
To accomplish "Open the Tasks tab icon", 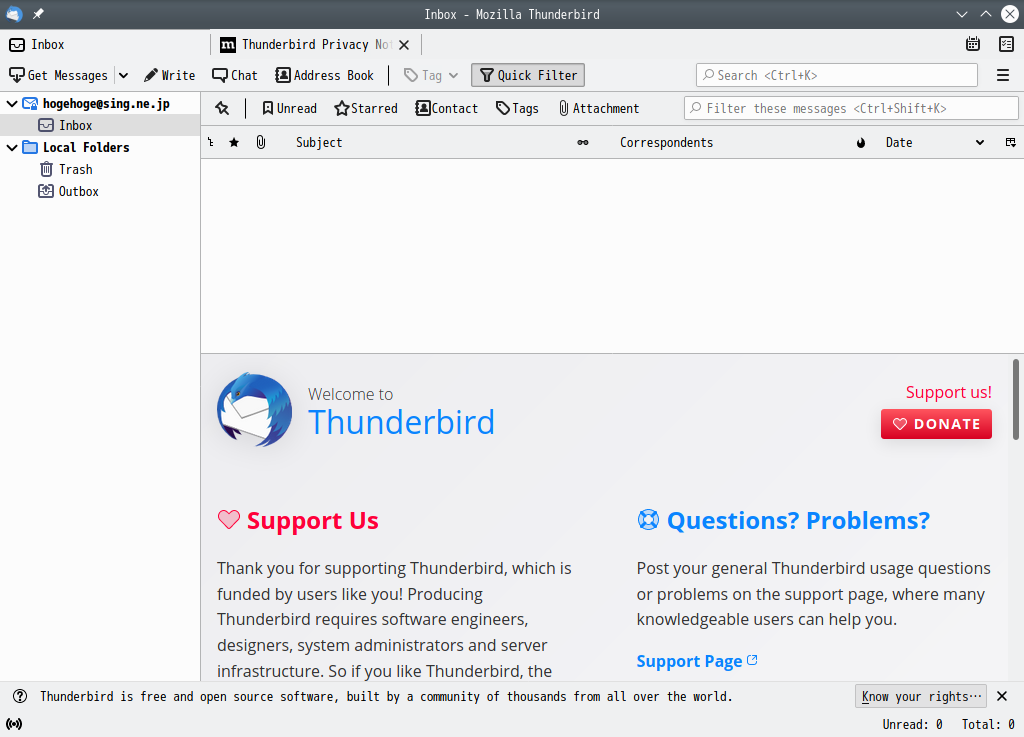I will point(1006,44).
